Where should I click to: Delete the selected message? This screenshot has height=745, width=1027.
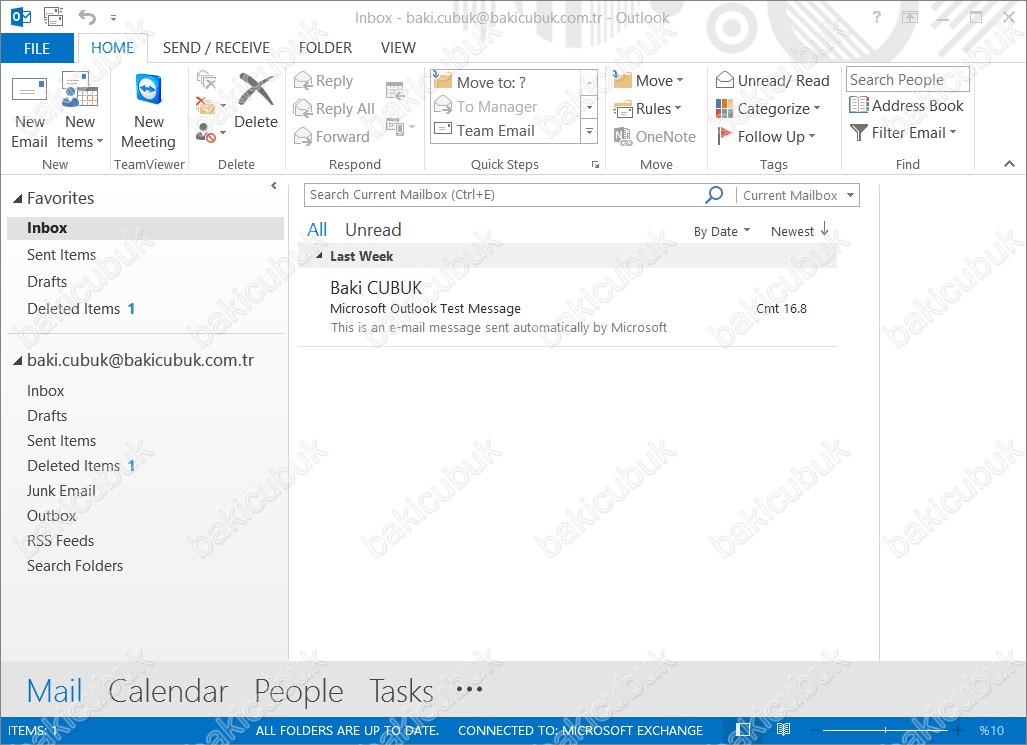256,102
